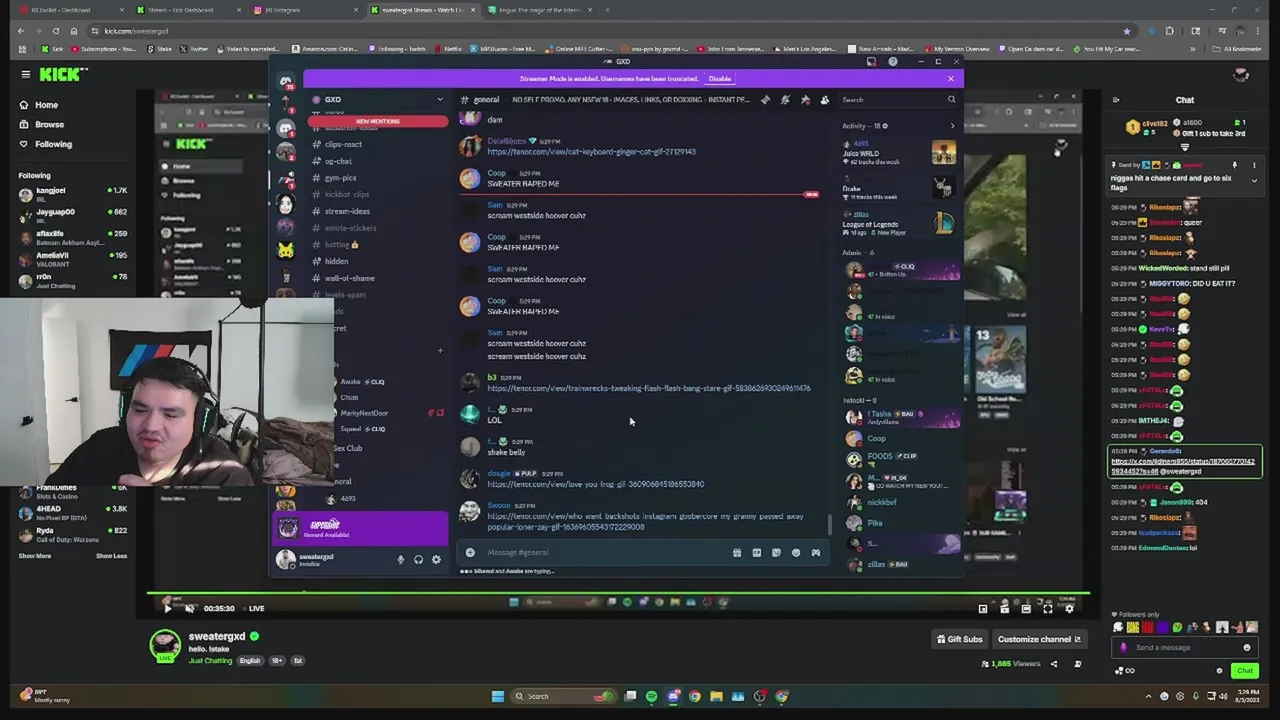Click Message #general input field
The image size is (1280, 720).
[x=605, y=552]
